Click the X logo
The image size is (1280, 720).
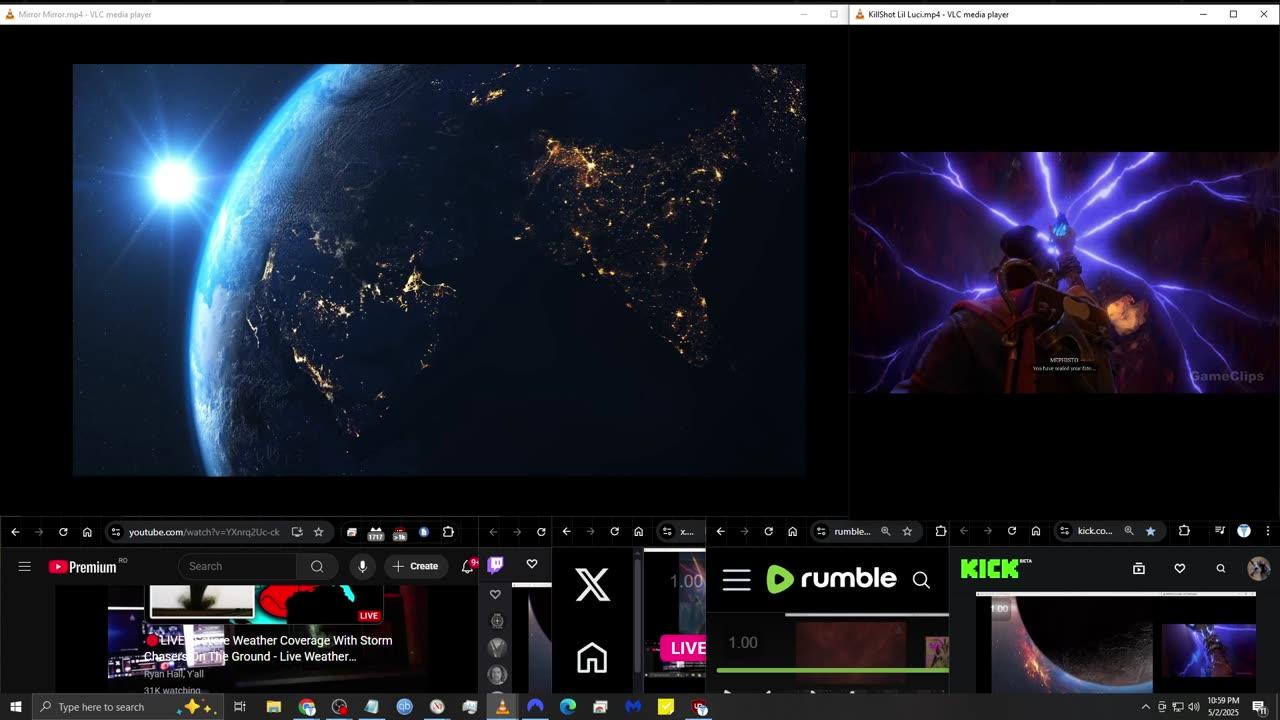tap(592, 585)
